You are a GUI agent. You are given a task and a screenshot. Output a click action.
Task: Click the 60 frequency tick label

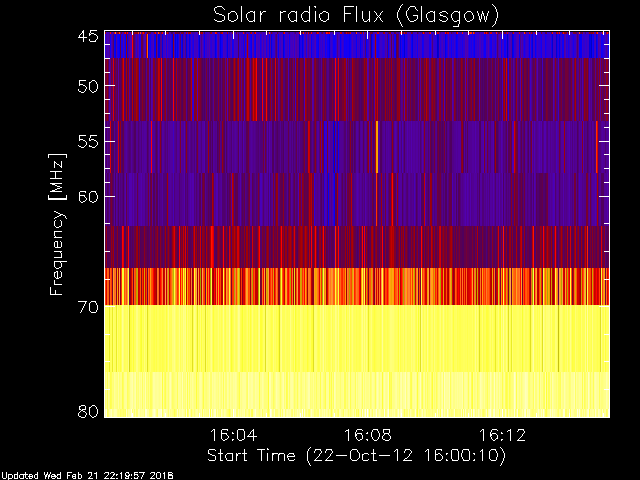[88, 197]
